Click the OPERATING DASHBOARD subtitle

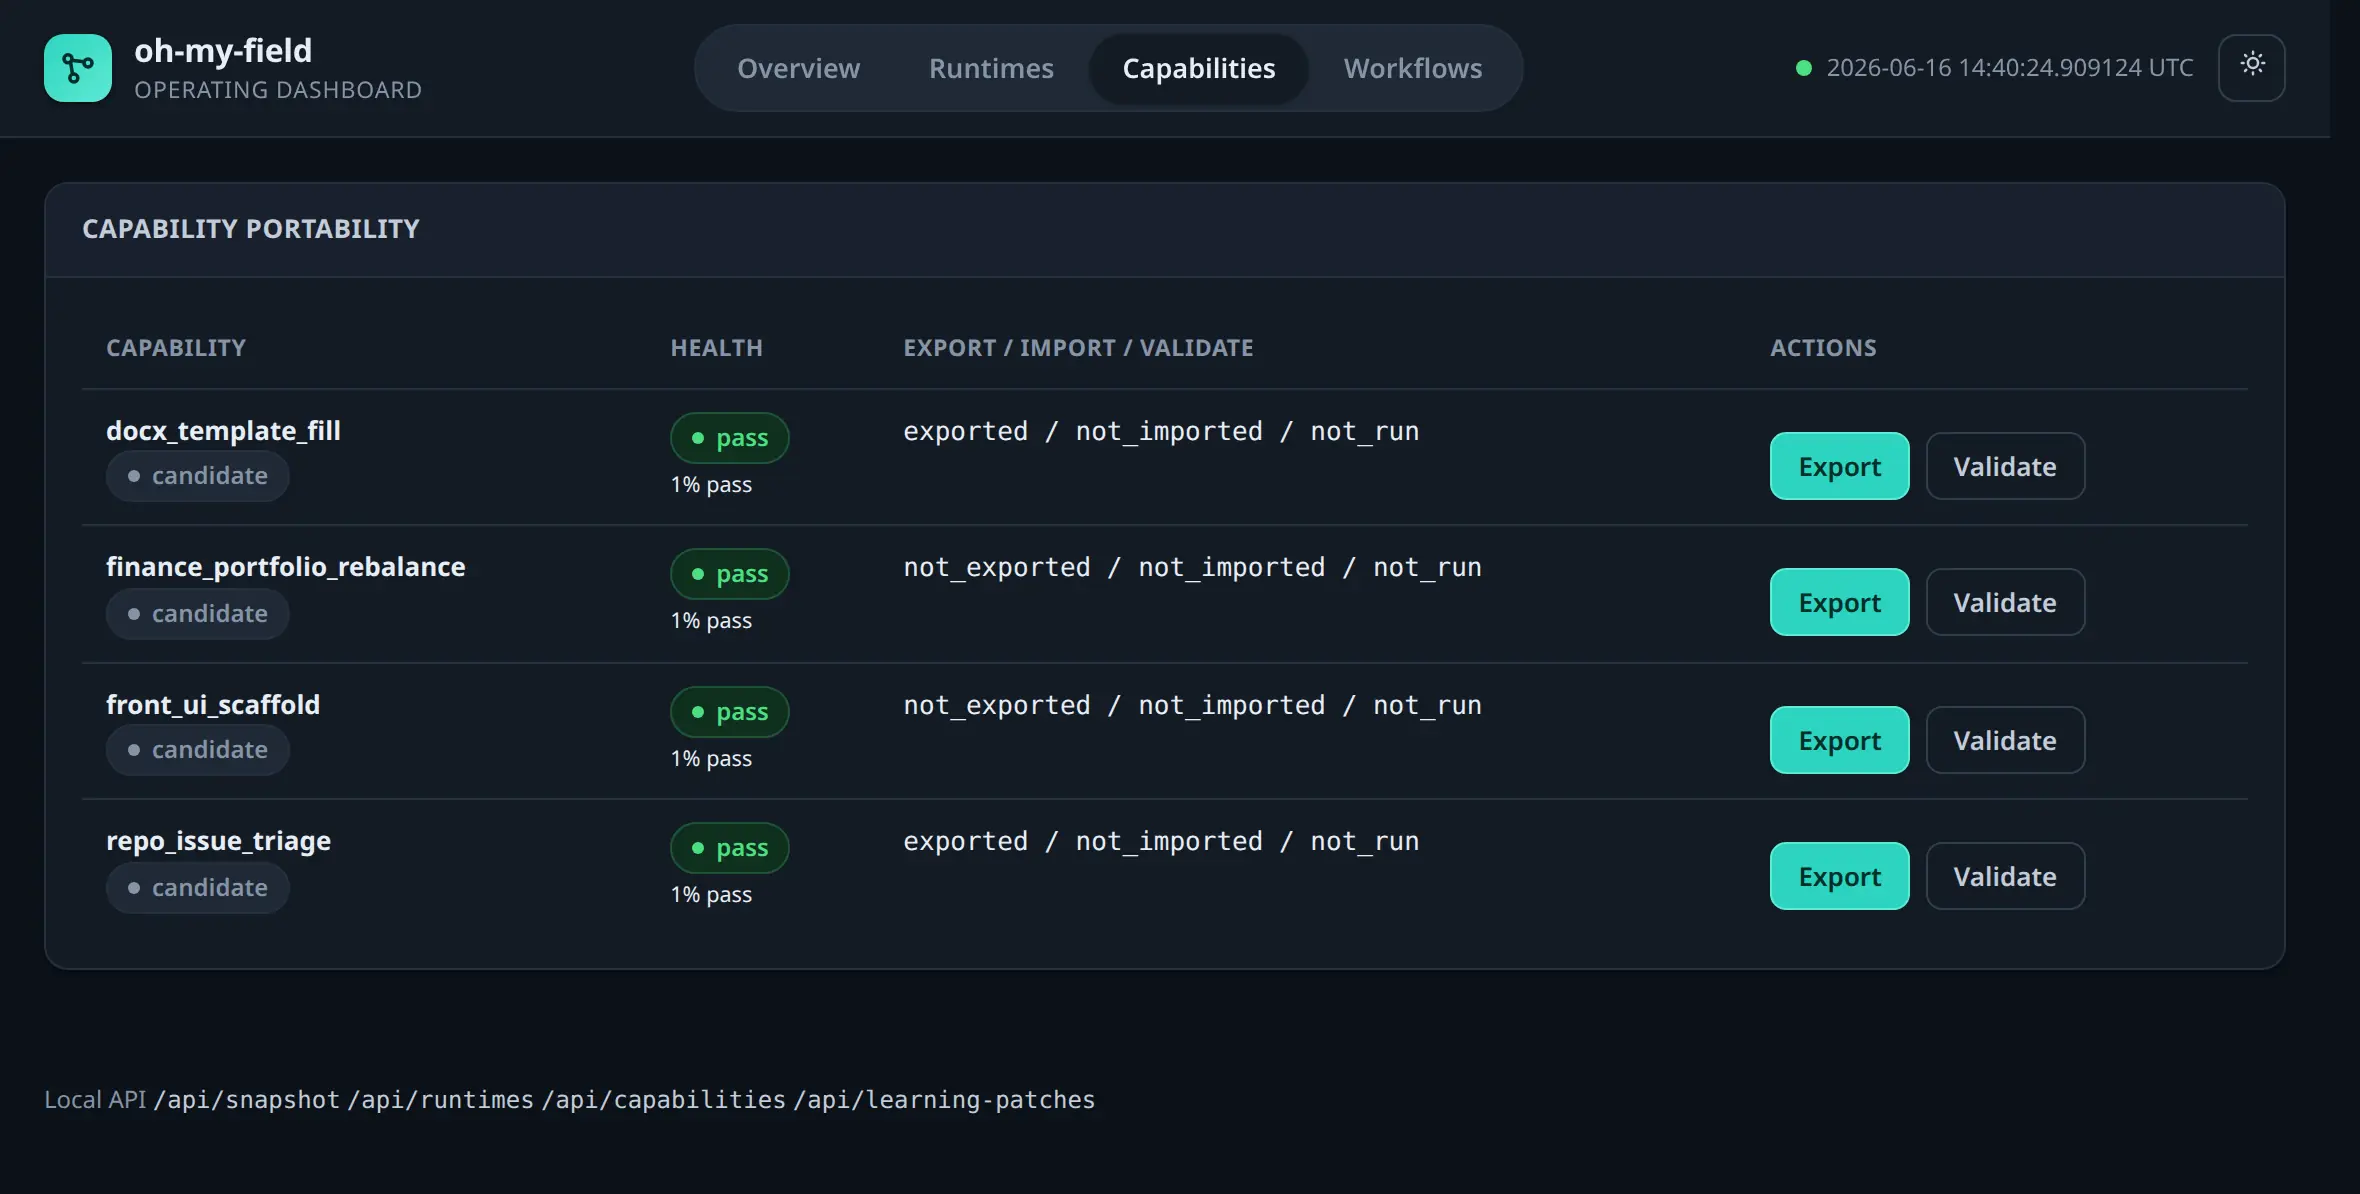coord(278,90)
